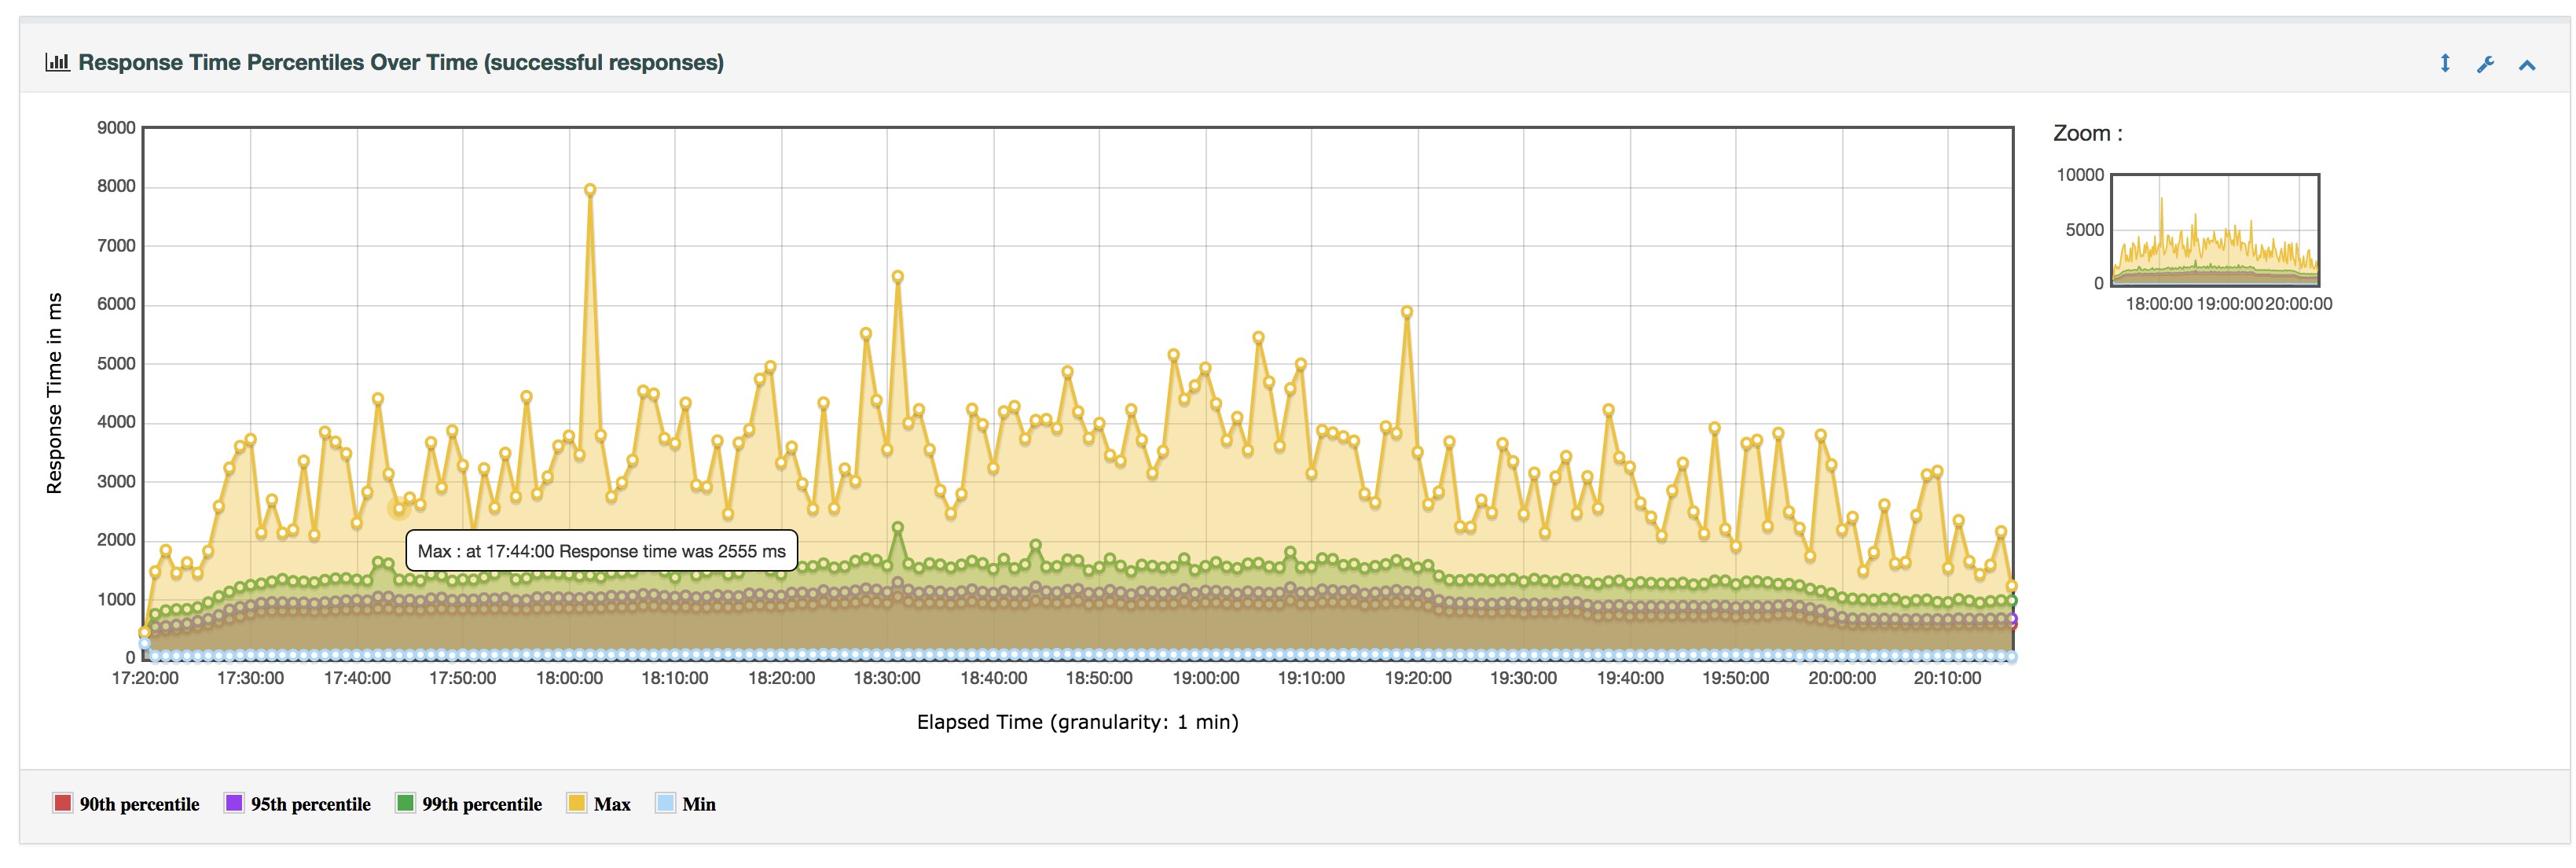This screenshot has height=868, width=2576.
Task: Click the tallest 99th percentile green peak point
Action: pos(898,527)
